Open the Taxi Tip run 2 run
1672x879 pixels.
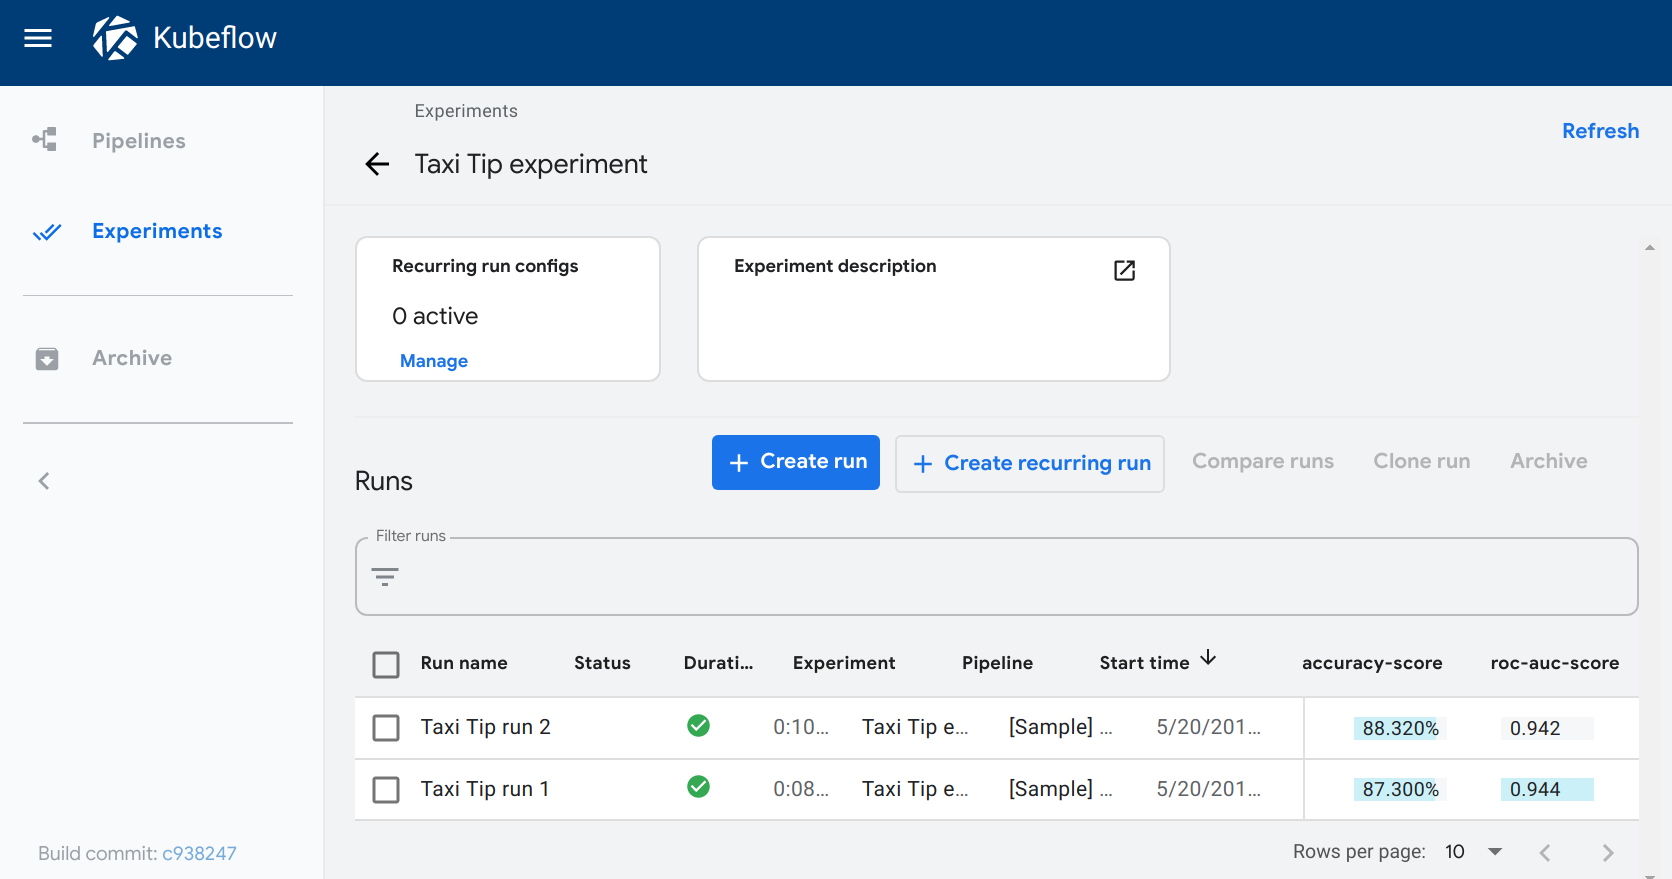[485, 727]
